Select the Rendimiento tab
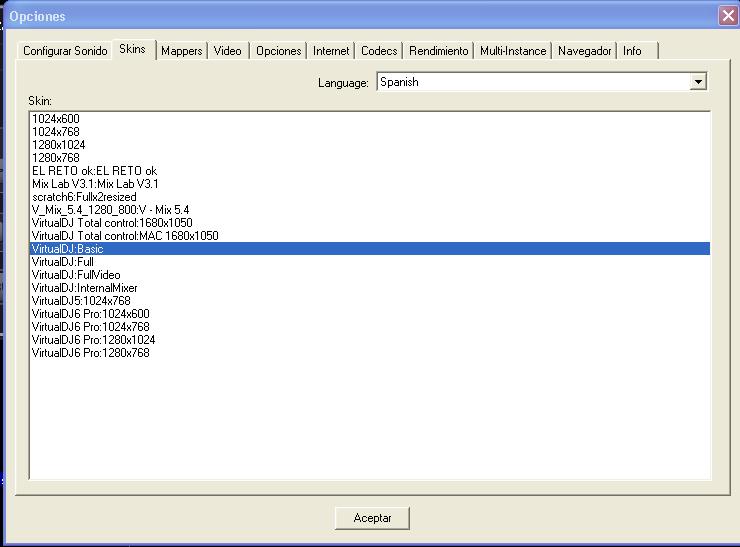Screen dimensions: 740x547 (438, 51)
